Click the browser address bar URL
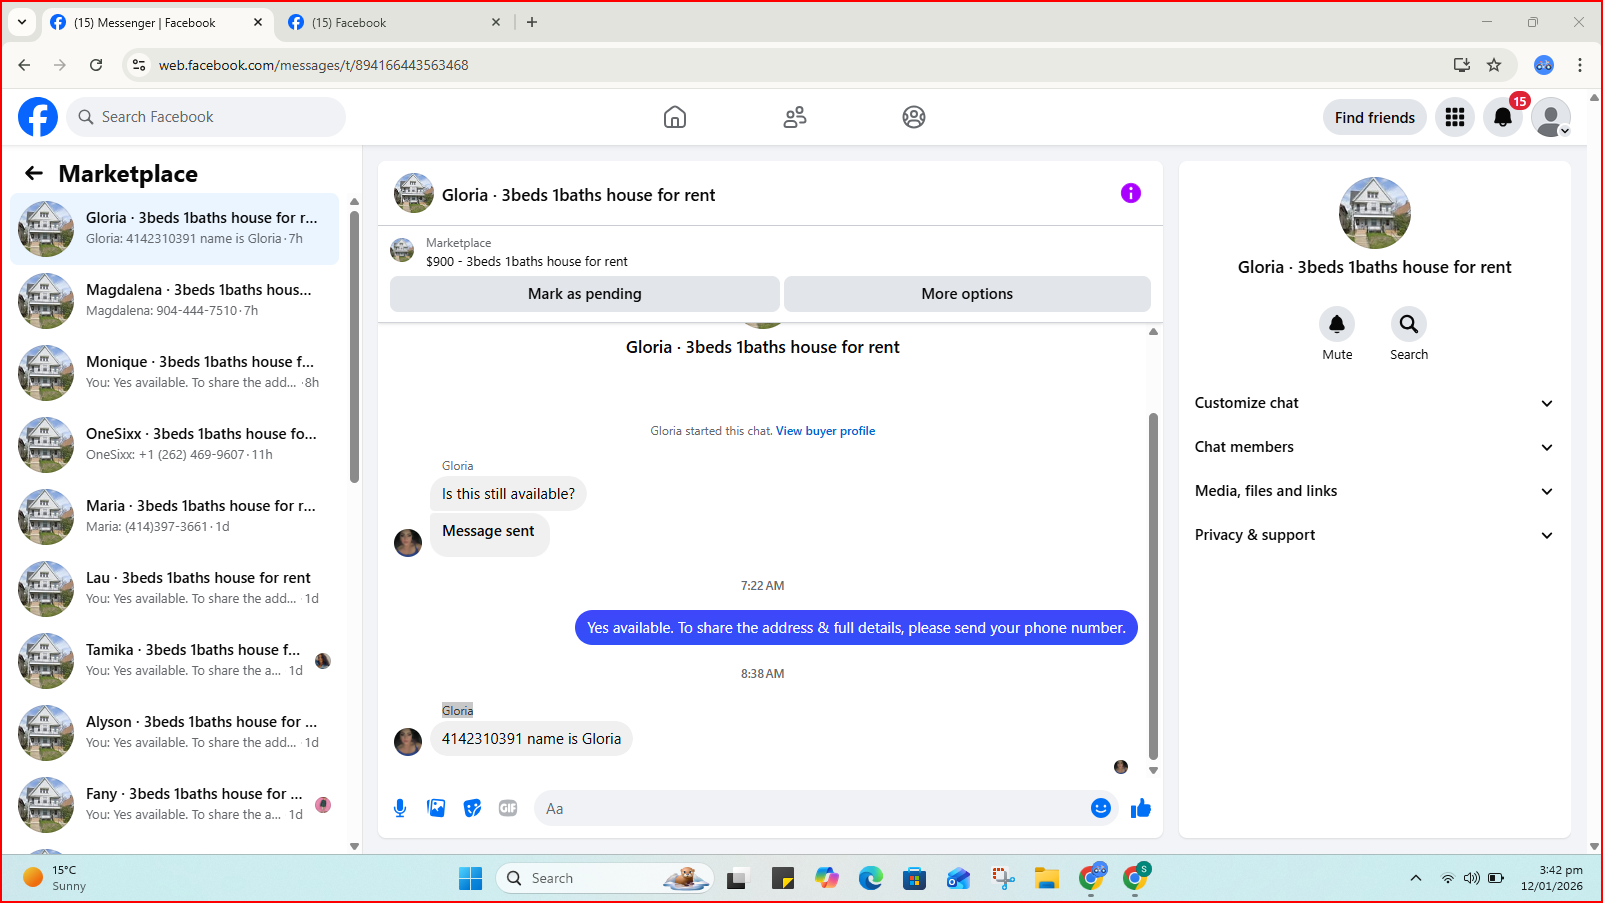The image size is (1603, 903). (314, 65)
